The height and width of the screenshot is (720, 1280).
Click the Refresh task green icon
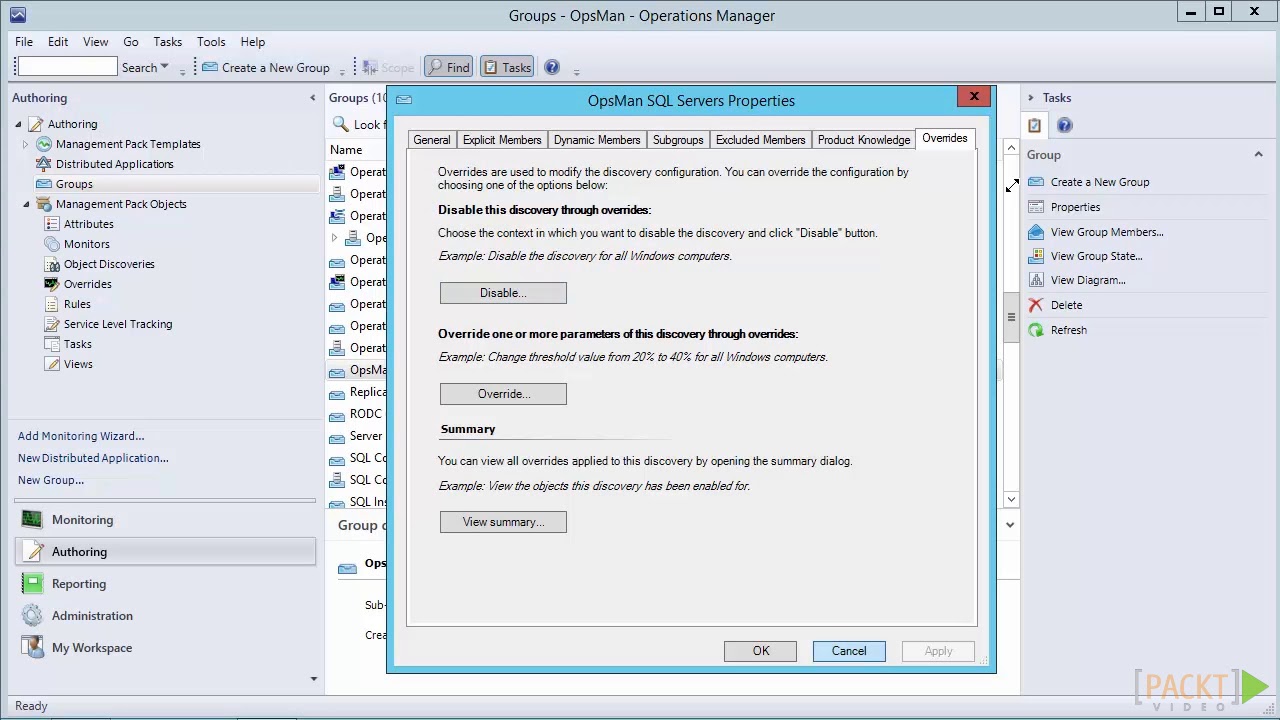coord(1035,330)
